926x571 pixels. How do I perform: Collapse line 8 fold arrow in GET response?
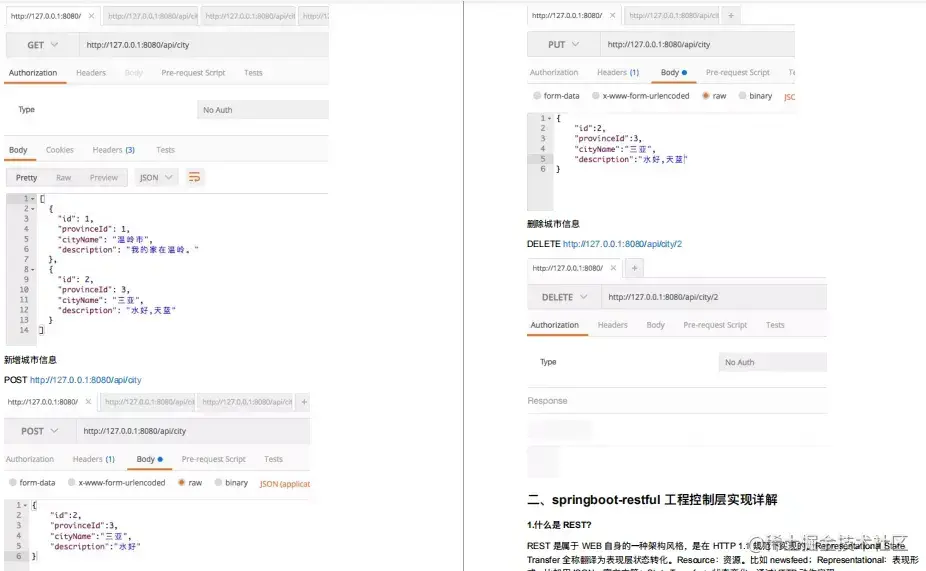click(x=32, y=269)
